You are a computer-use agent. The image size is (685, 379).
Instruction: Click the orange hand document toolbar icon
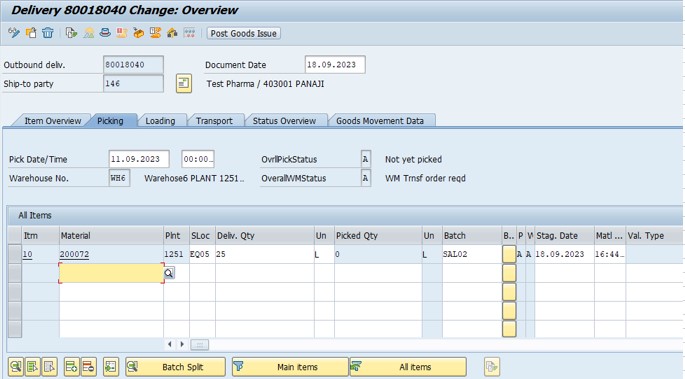pyautogui.click(x=155, y=33)
